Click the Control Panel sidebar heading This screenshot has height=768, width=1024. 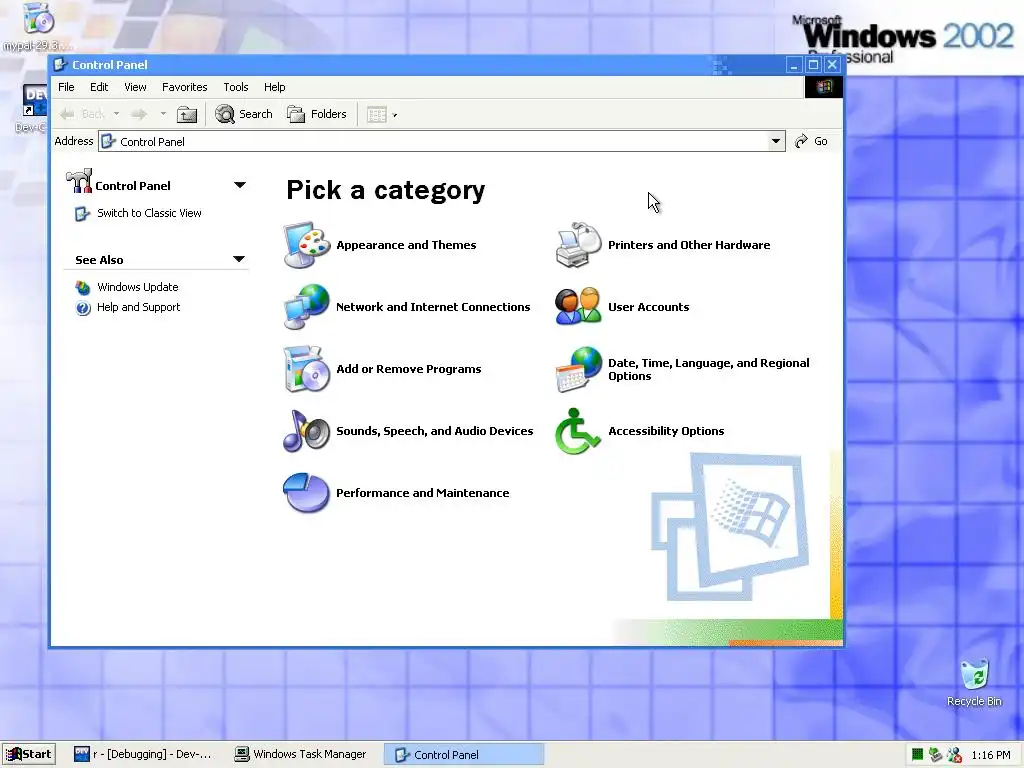pos(133,186)
